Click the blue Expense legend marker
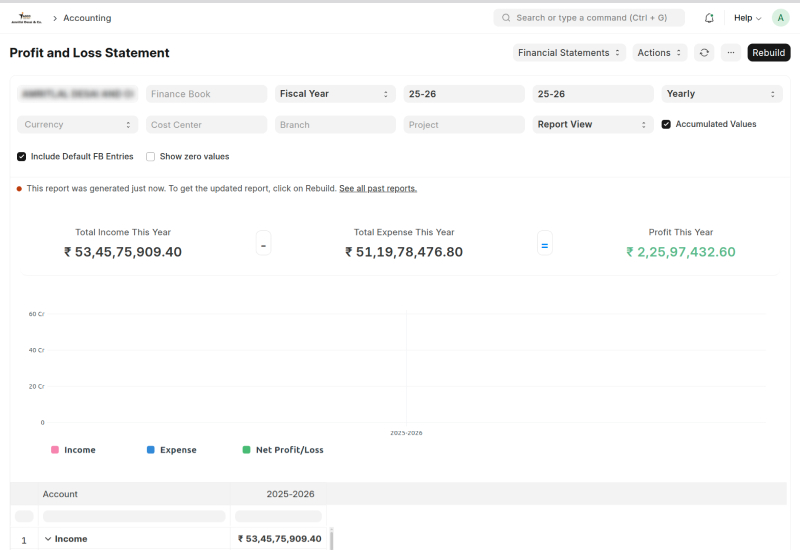The height and width of the screenshot is (550, 800). click(x=150, y=450)
